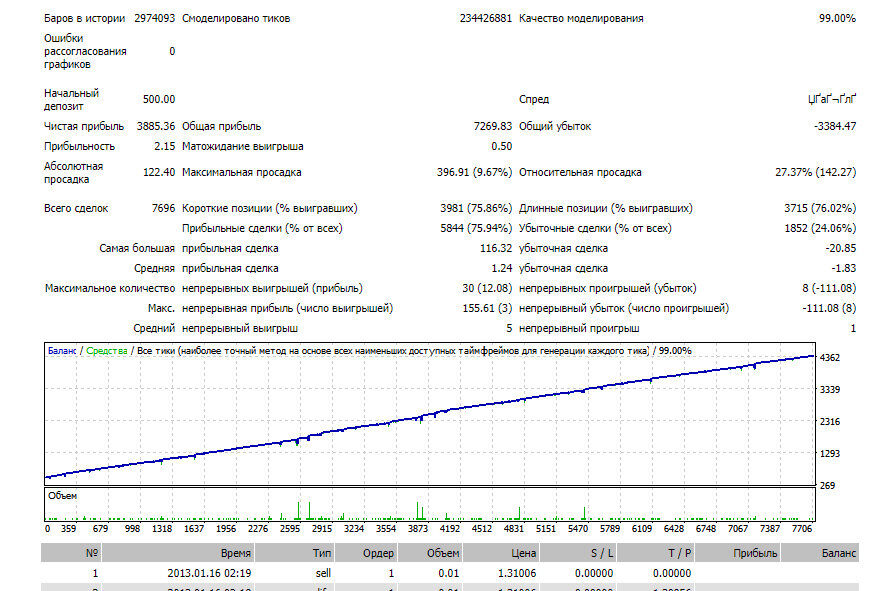Click the gross loss value -3384.47
874x591 pixels.
[835, 127]
